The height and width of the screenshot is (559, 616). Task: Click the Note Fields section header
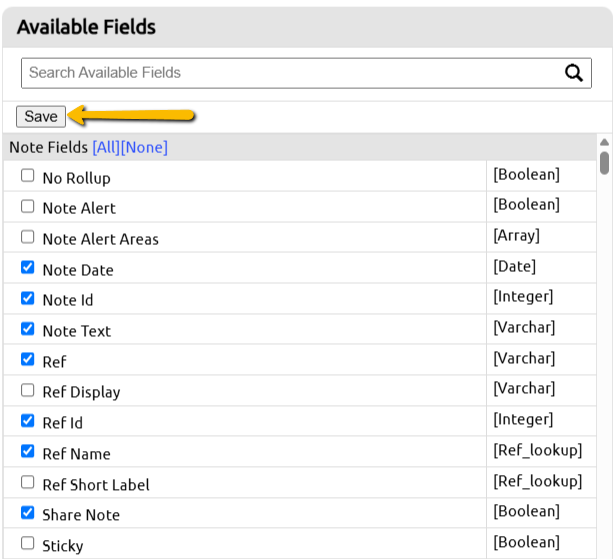[x=300, y=147]
